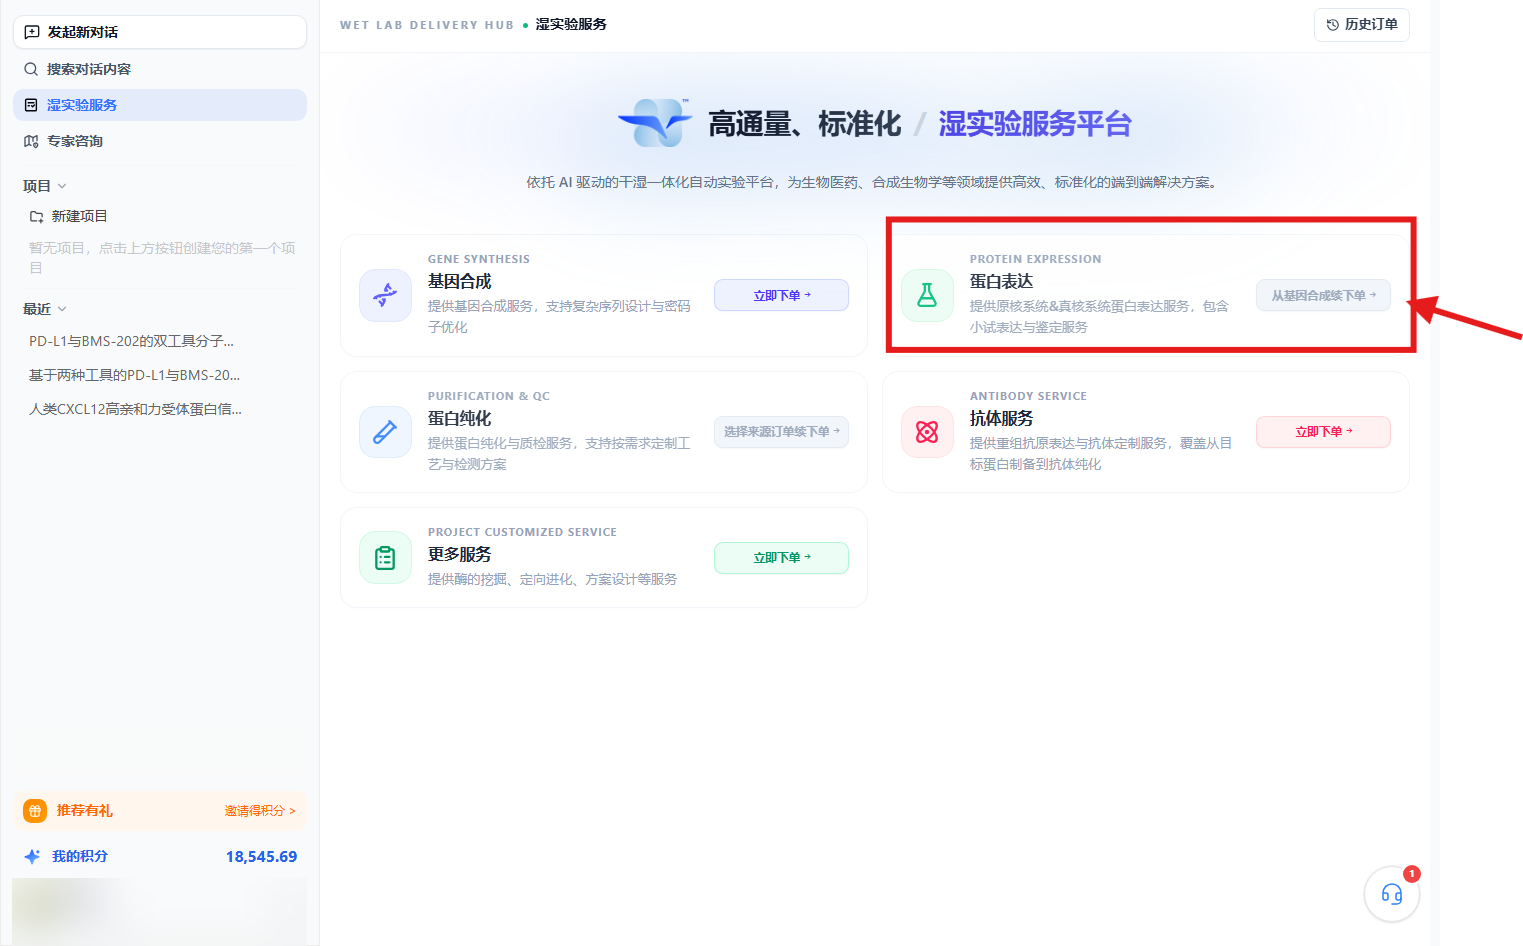Click the 项目 section heading
Viewport: 1523px width, 946px height.
point(37,186)
